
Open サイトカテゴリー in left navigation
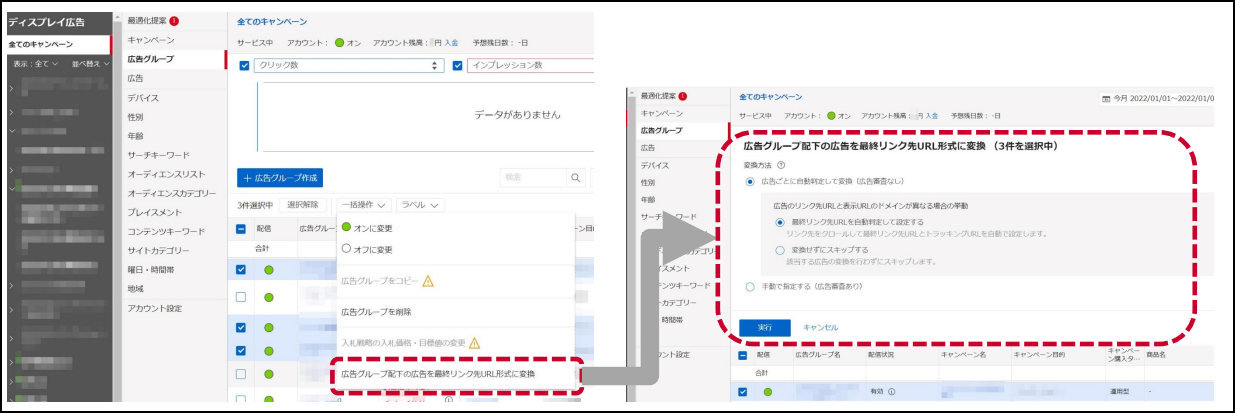click(x=161, y=251)
